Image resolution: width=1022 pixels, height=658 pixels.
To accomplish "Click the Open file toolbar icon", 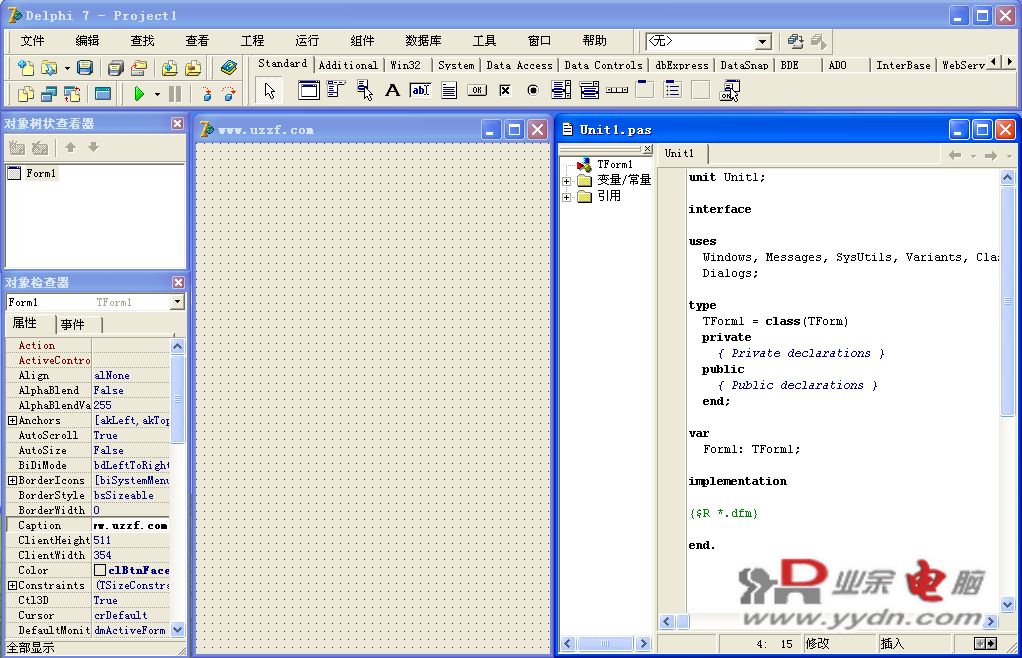I will pos(49,67).
